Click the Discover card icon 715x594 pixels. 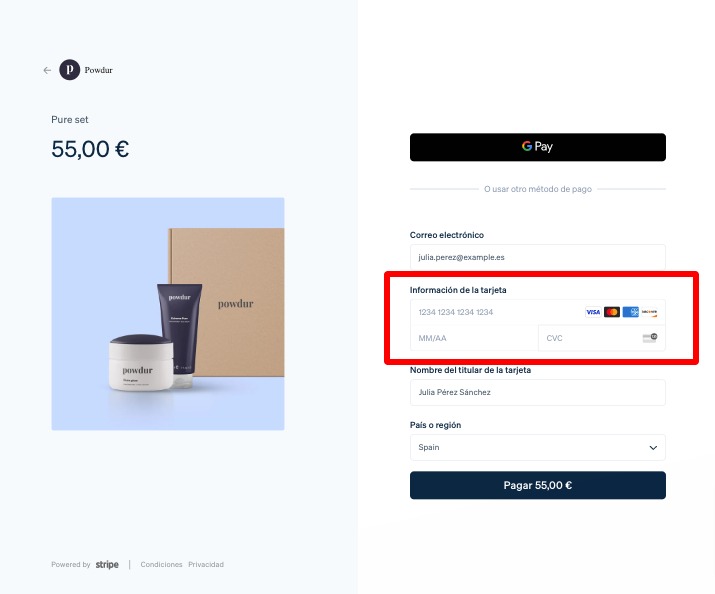click(649, 312)
